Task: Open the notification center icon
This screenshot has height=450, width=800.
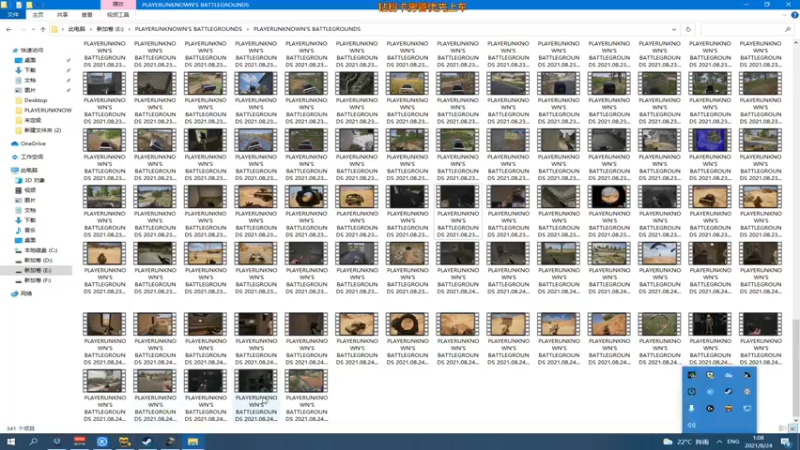Action: pos(786,442)
